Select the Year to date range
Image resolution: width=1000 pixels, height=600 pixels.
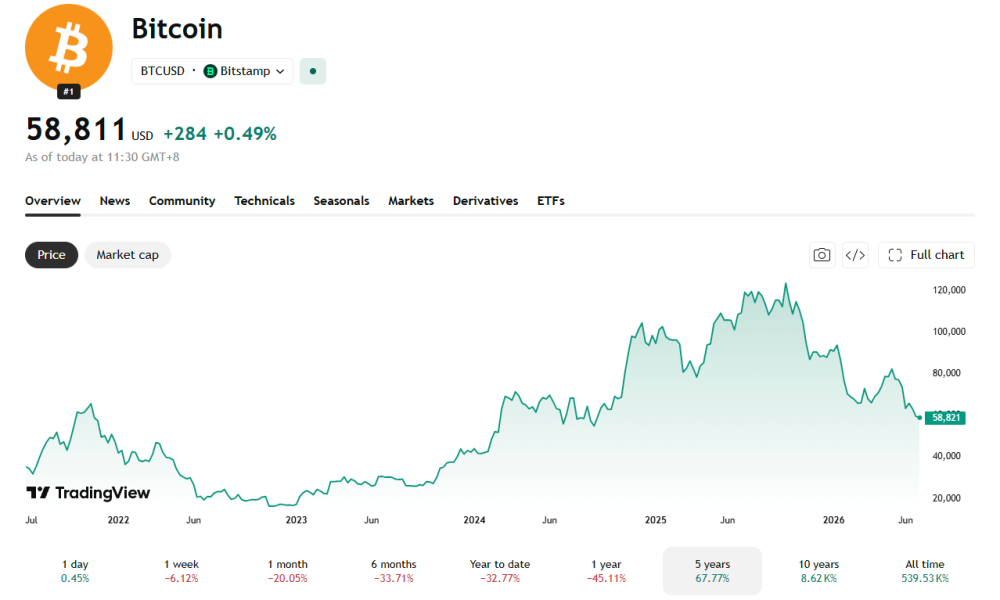(500, 571)
